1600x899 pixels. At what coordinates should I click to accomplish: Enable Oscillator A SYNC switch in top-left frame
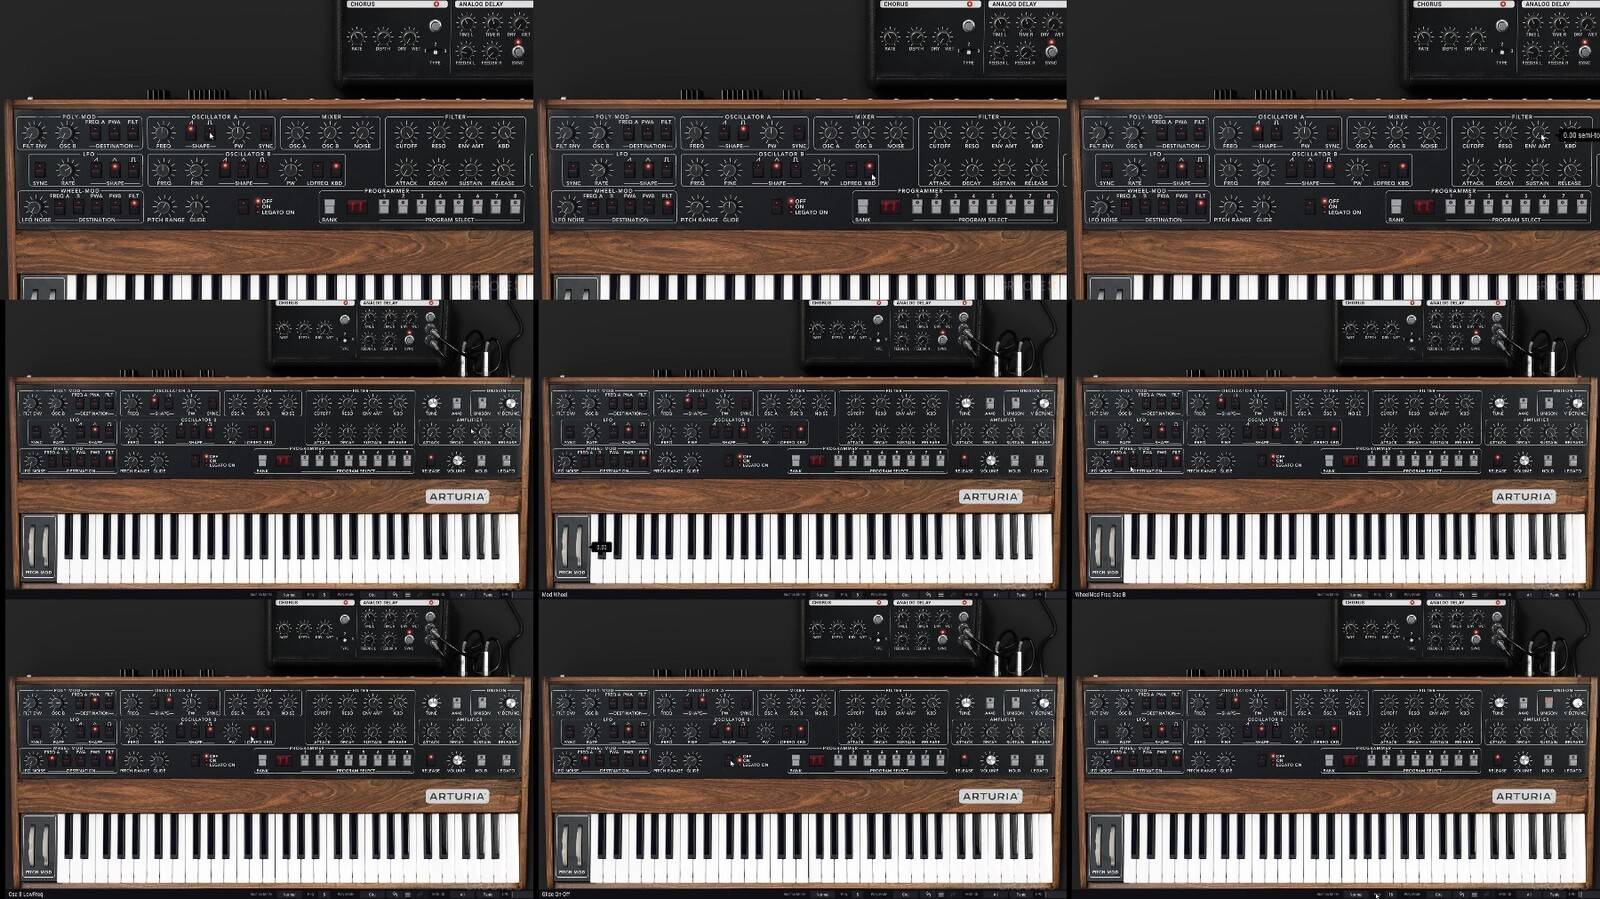(265, 132)
